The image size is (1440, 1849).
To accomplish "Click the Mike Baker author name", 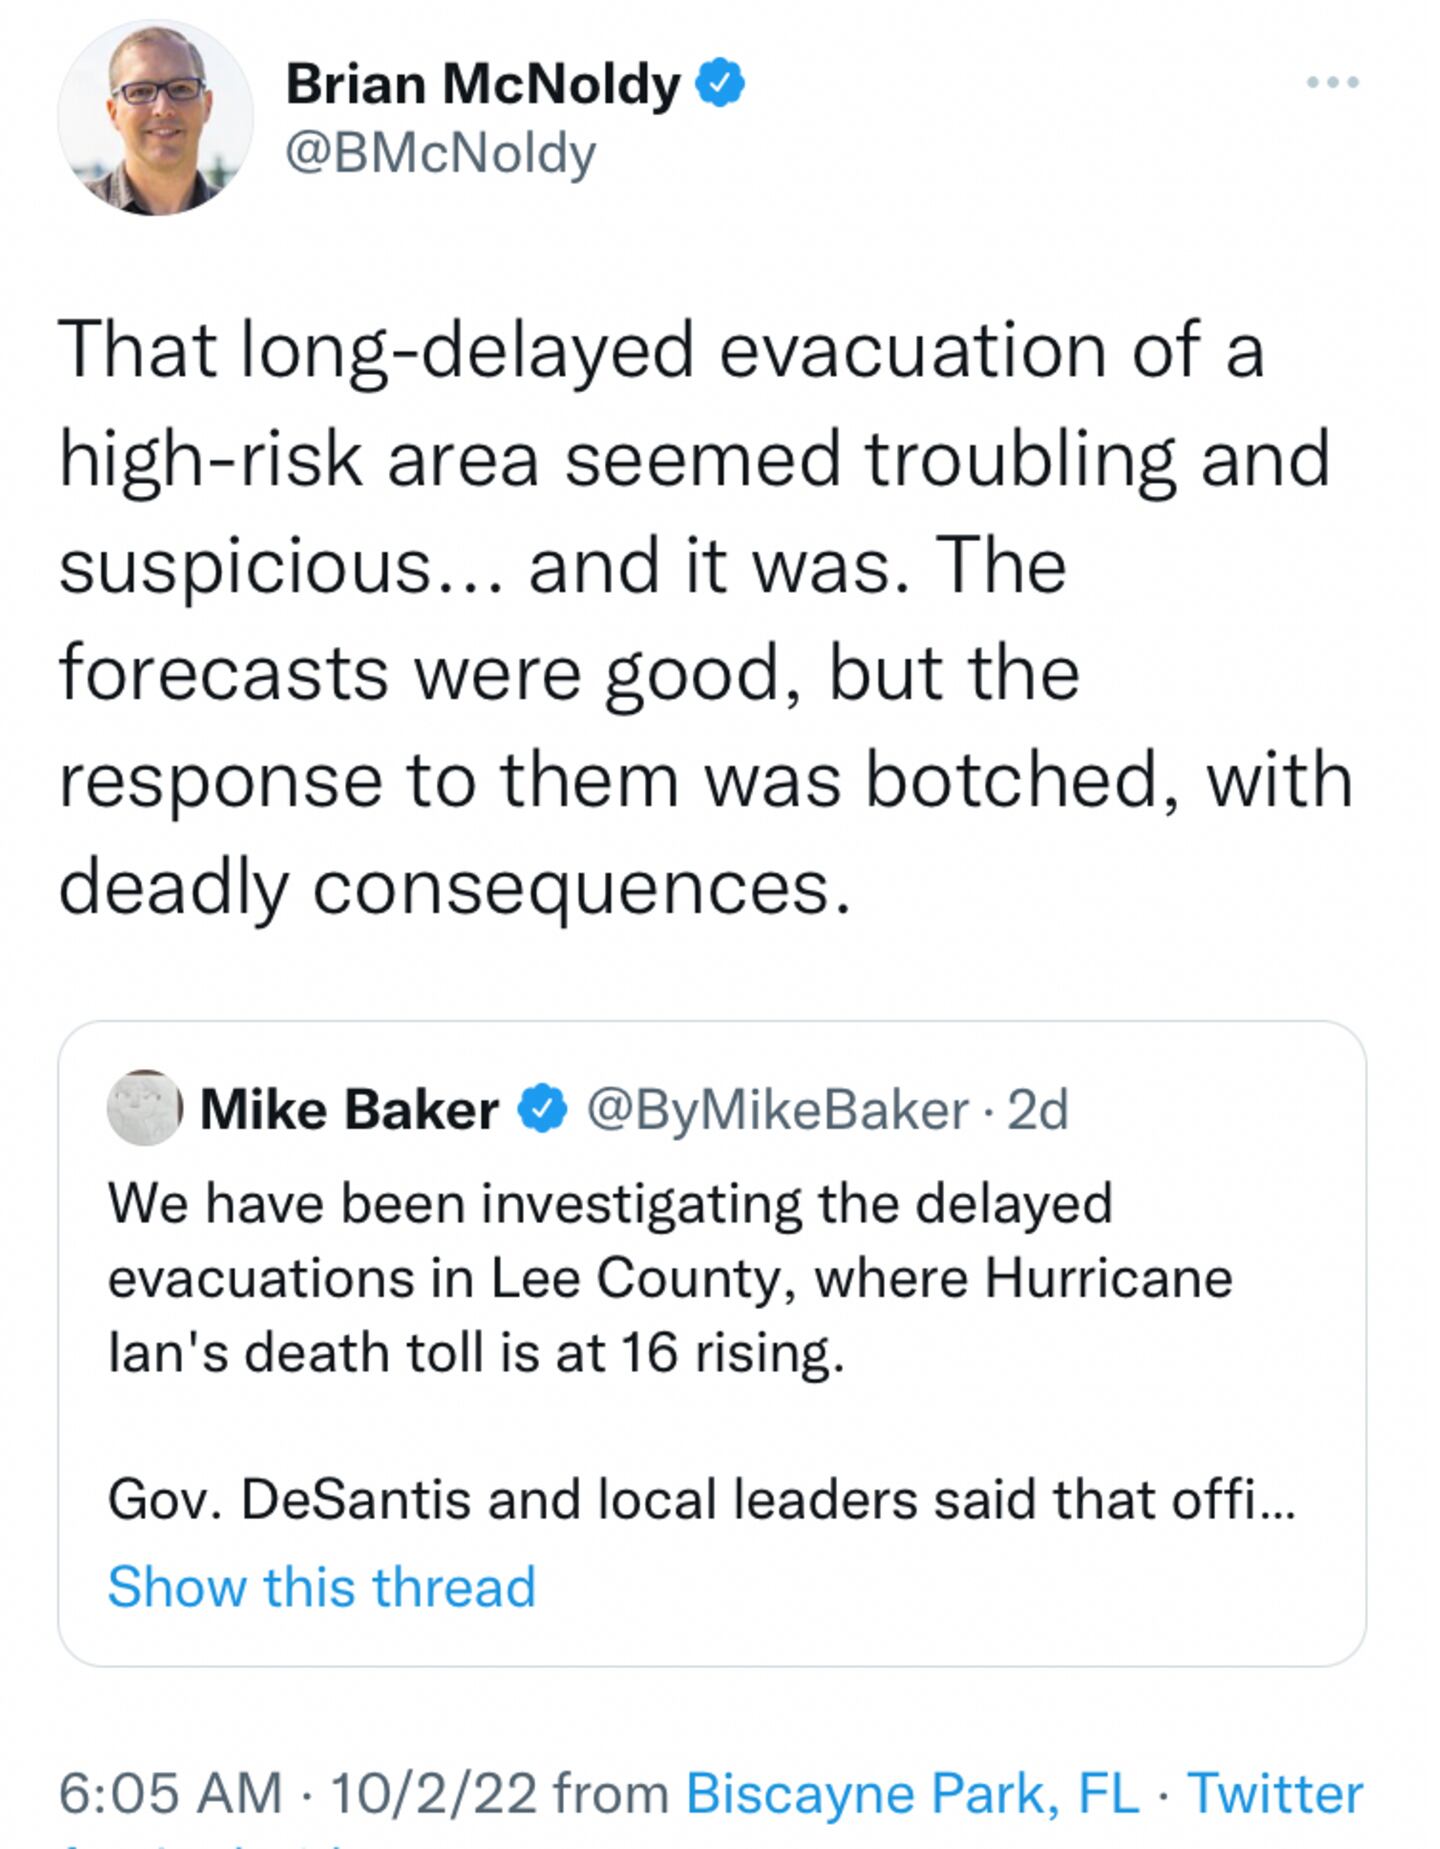I will pos(349,1109).
